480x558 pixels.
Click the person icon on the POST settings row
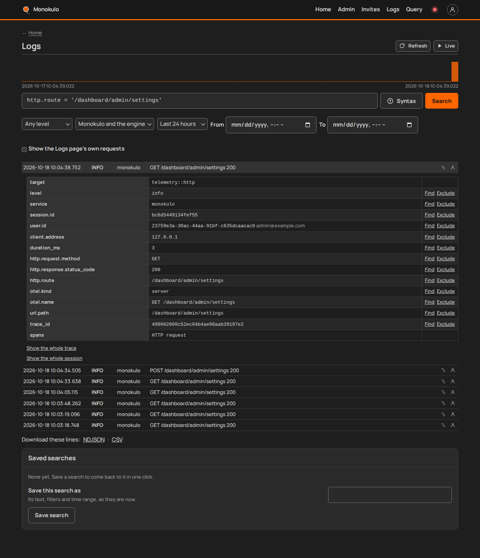[453, 370]
